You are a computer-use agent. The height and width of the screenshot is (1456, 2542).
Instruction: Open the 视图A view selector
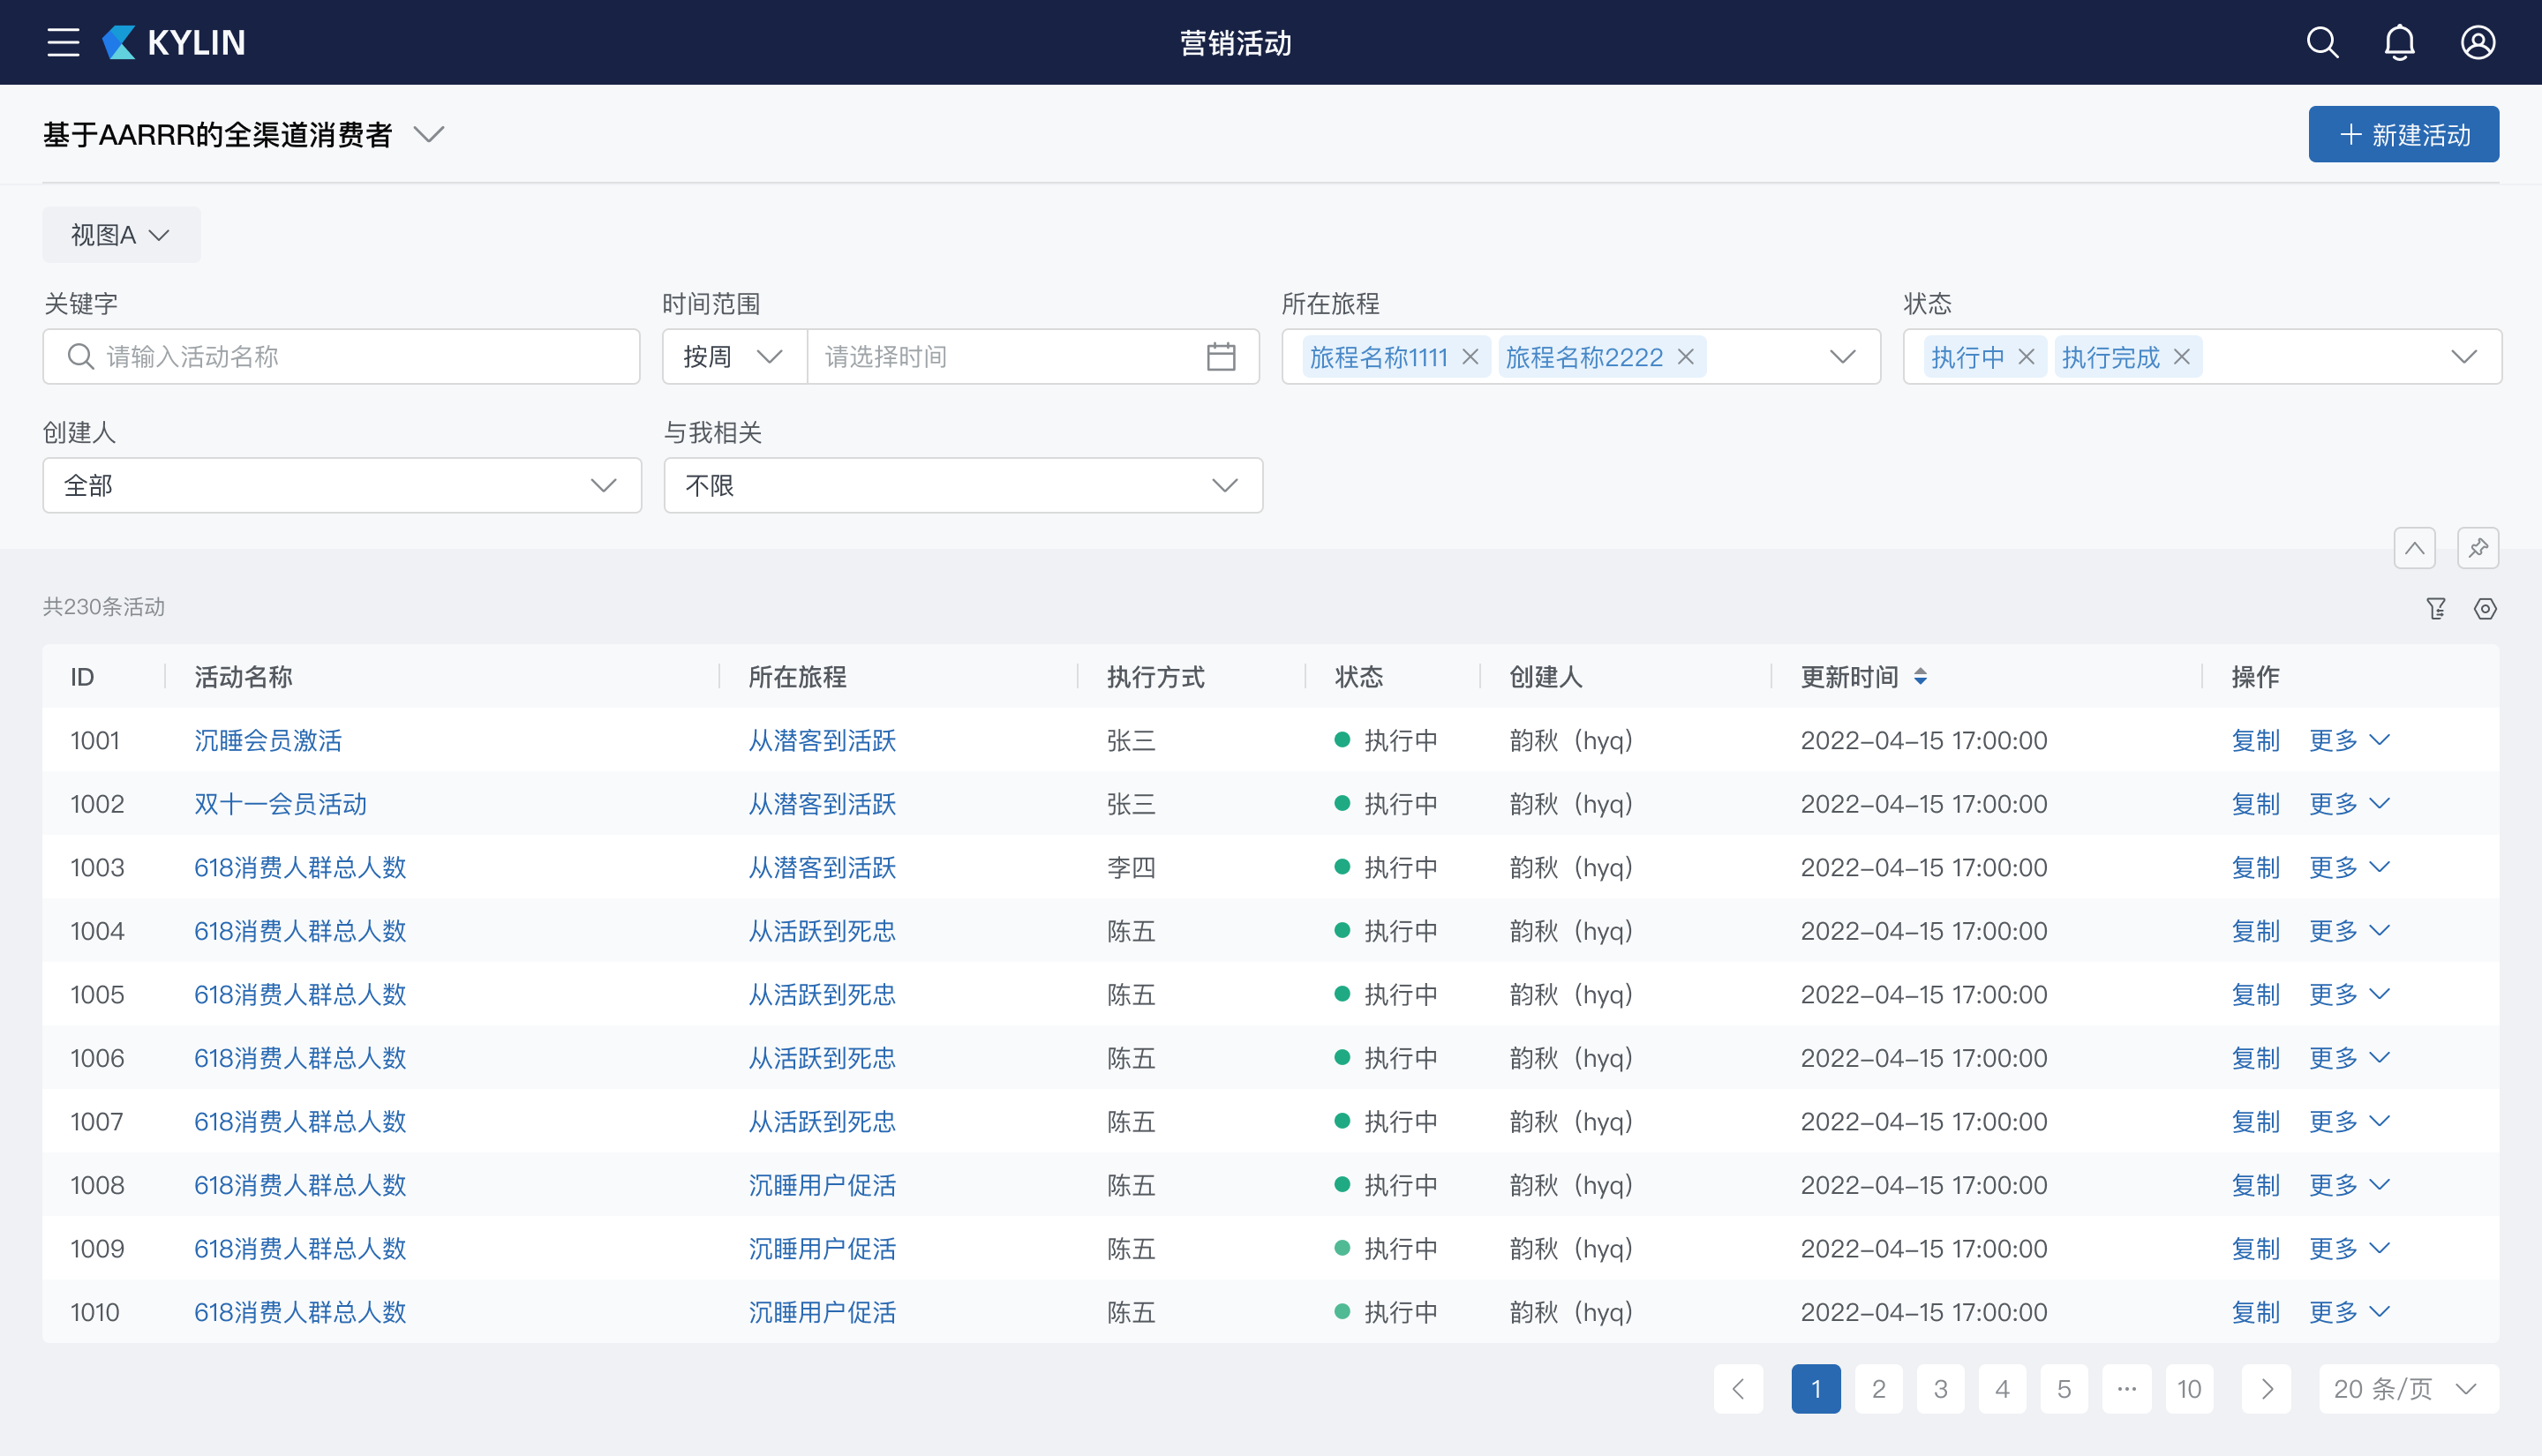tap(121, 235)
